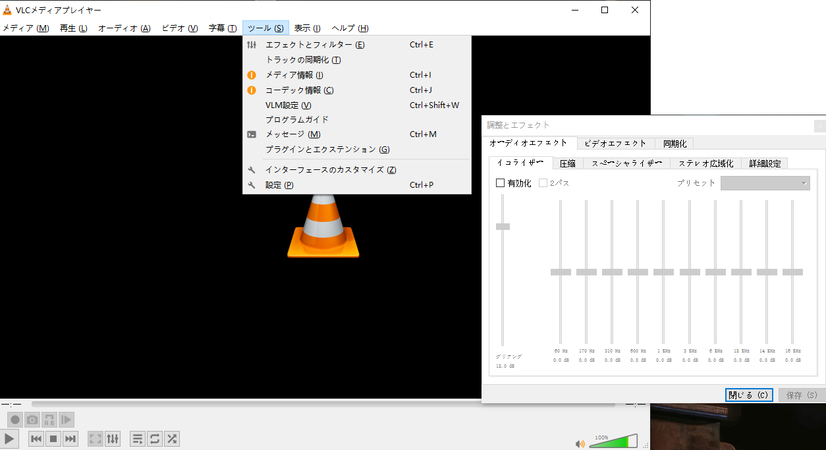This screenshot has height=450, width=826.
Task: Open the 再生 (L) menu
Action: [x=73, y=28]
